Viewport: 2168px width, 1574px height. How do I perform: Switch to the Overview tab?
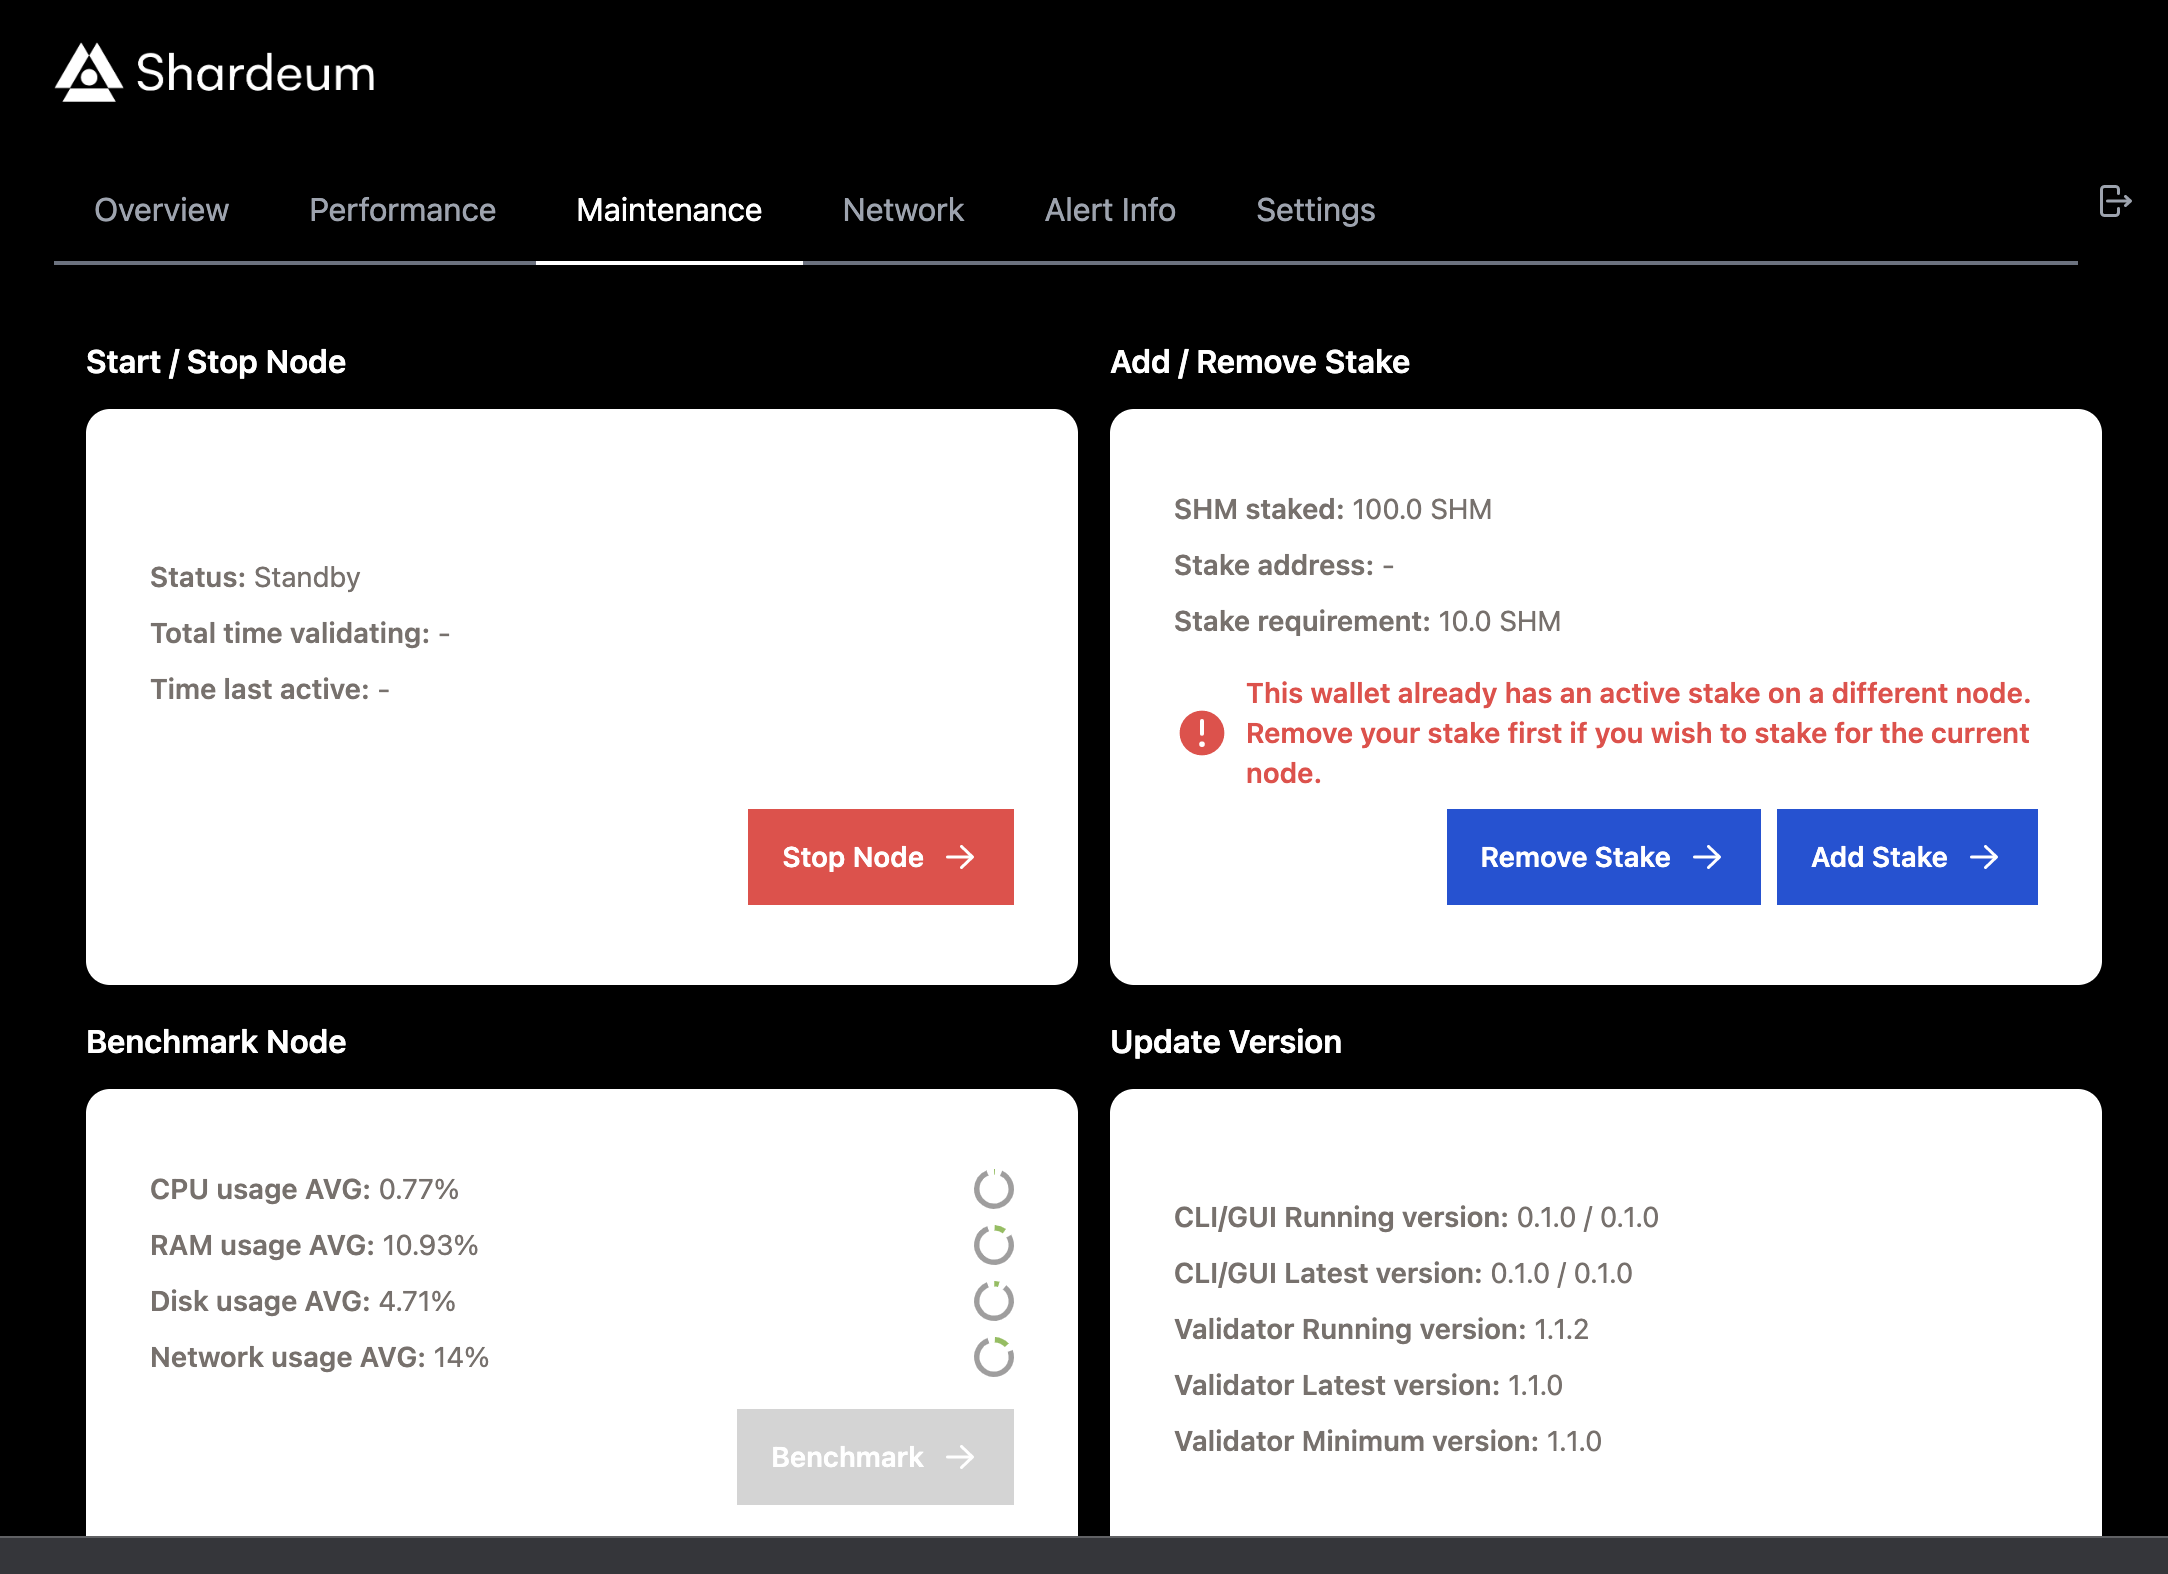pyautogui.click(x=161, y=210)
